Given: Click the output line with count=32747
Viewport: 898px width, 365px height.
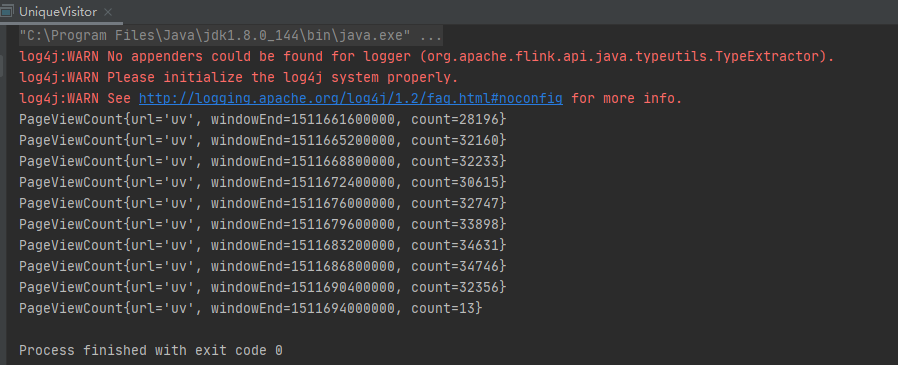Looking at the screenshot, I should click(263, 203).
